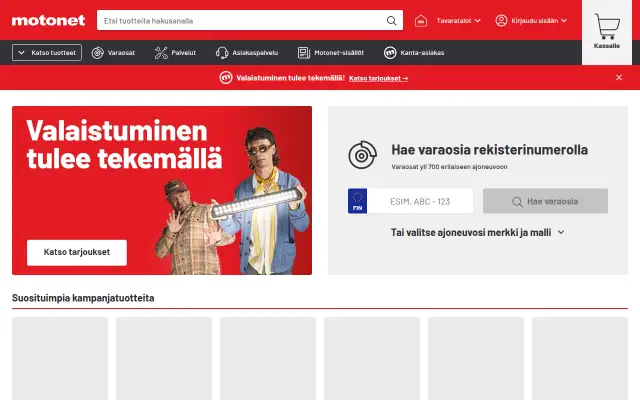Click the Varaosat yli 700 erilaiseen ajoneuvoon text

pos(449,167)
